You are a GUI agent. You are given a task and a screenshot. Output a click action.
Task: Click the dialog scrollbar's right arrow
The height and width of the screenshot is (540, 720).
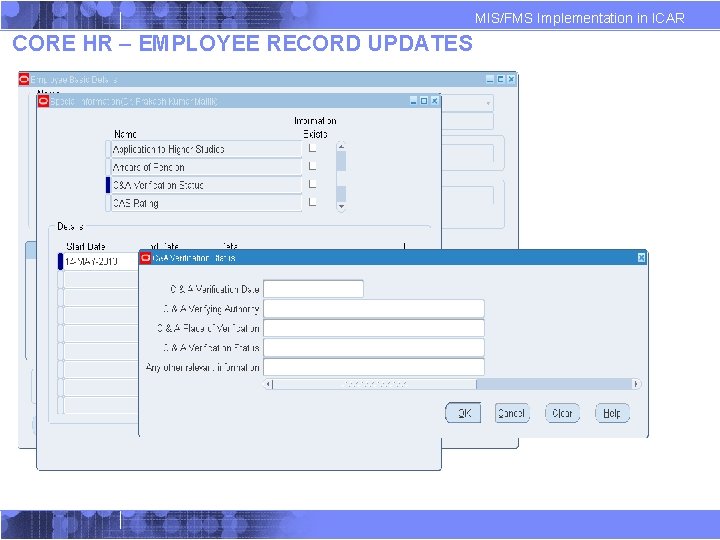636,384
